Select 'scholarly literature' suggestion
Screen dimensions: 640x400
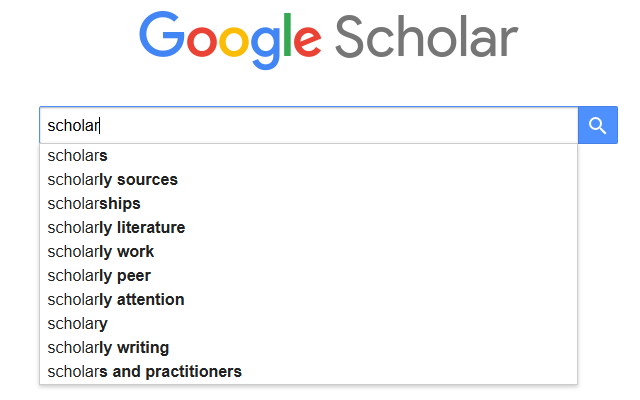tap(116, 228)
